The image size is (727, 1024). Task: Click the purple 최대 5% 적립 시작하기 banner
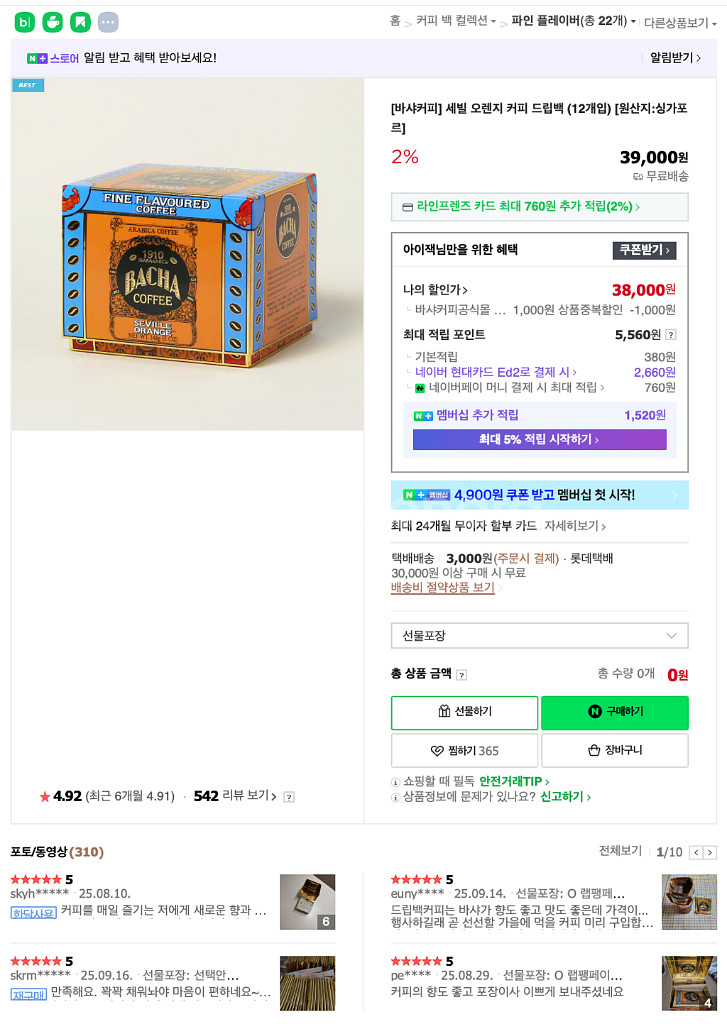coord(540,440)
